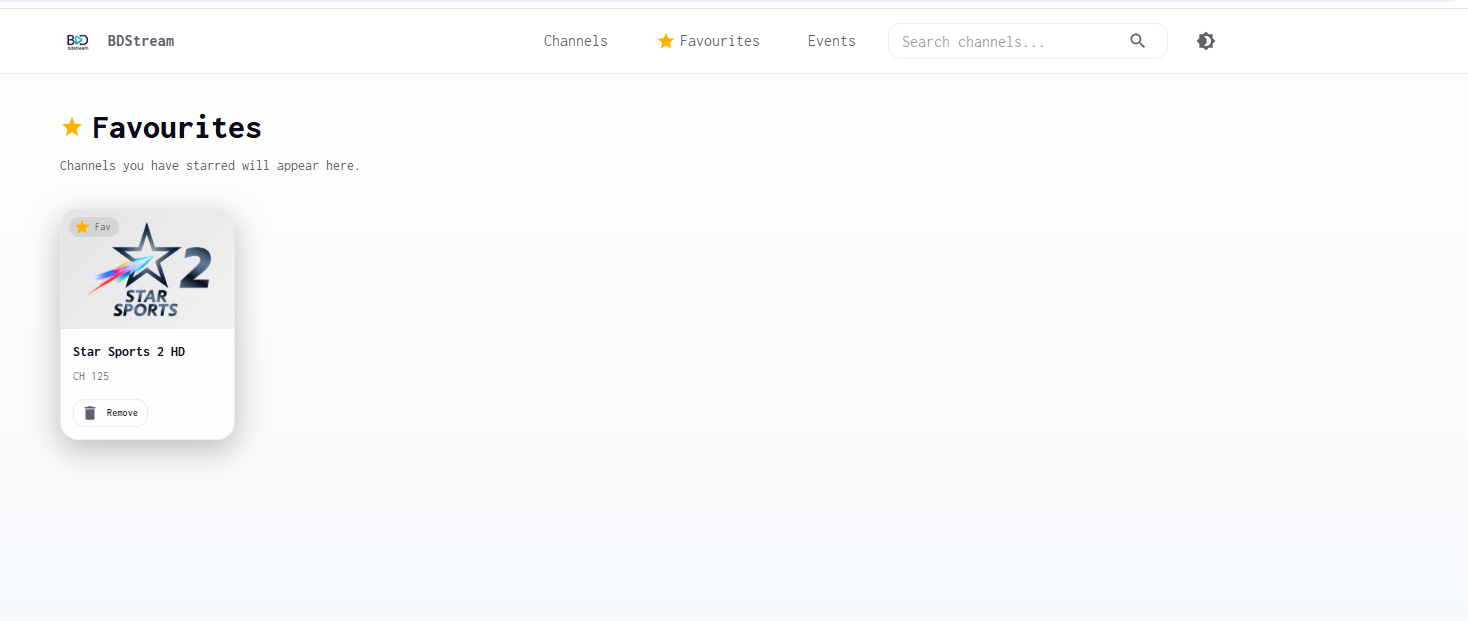
Task: Remove Star Sports 2 HD from favourites
Action: (110, 413)
